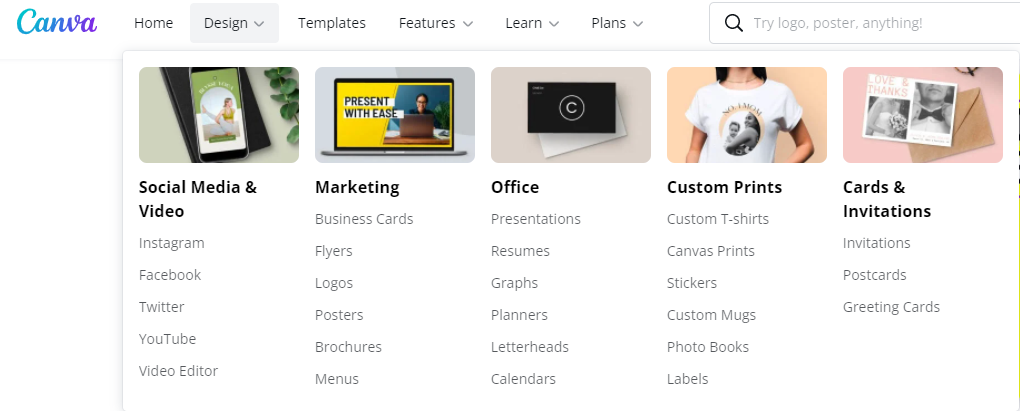Select the Instagram link
This screenshot has width=1020, height=411.
172,243
